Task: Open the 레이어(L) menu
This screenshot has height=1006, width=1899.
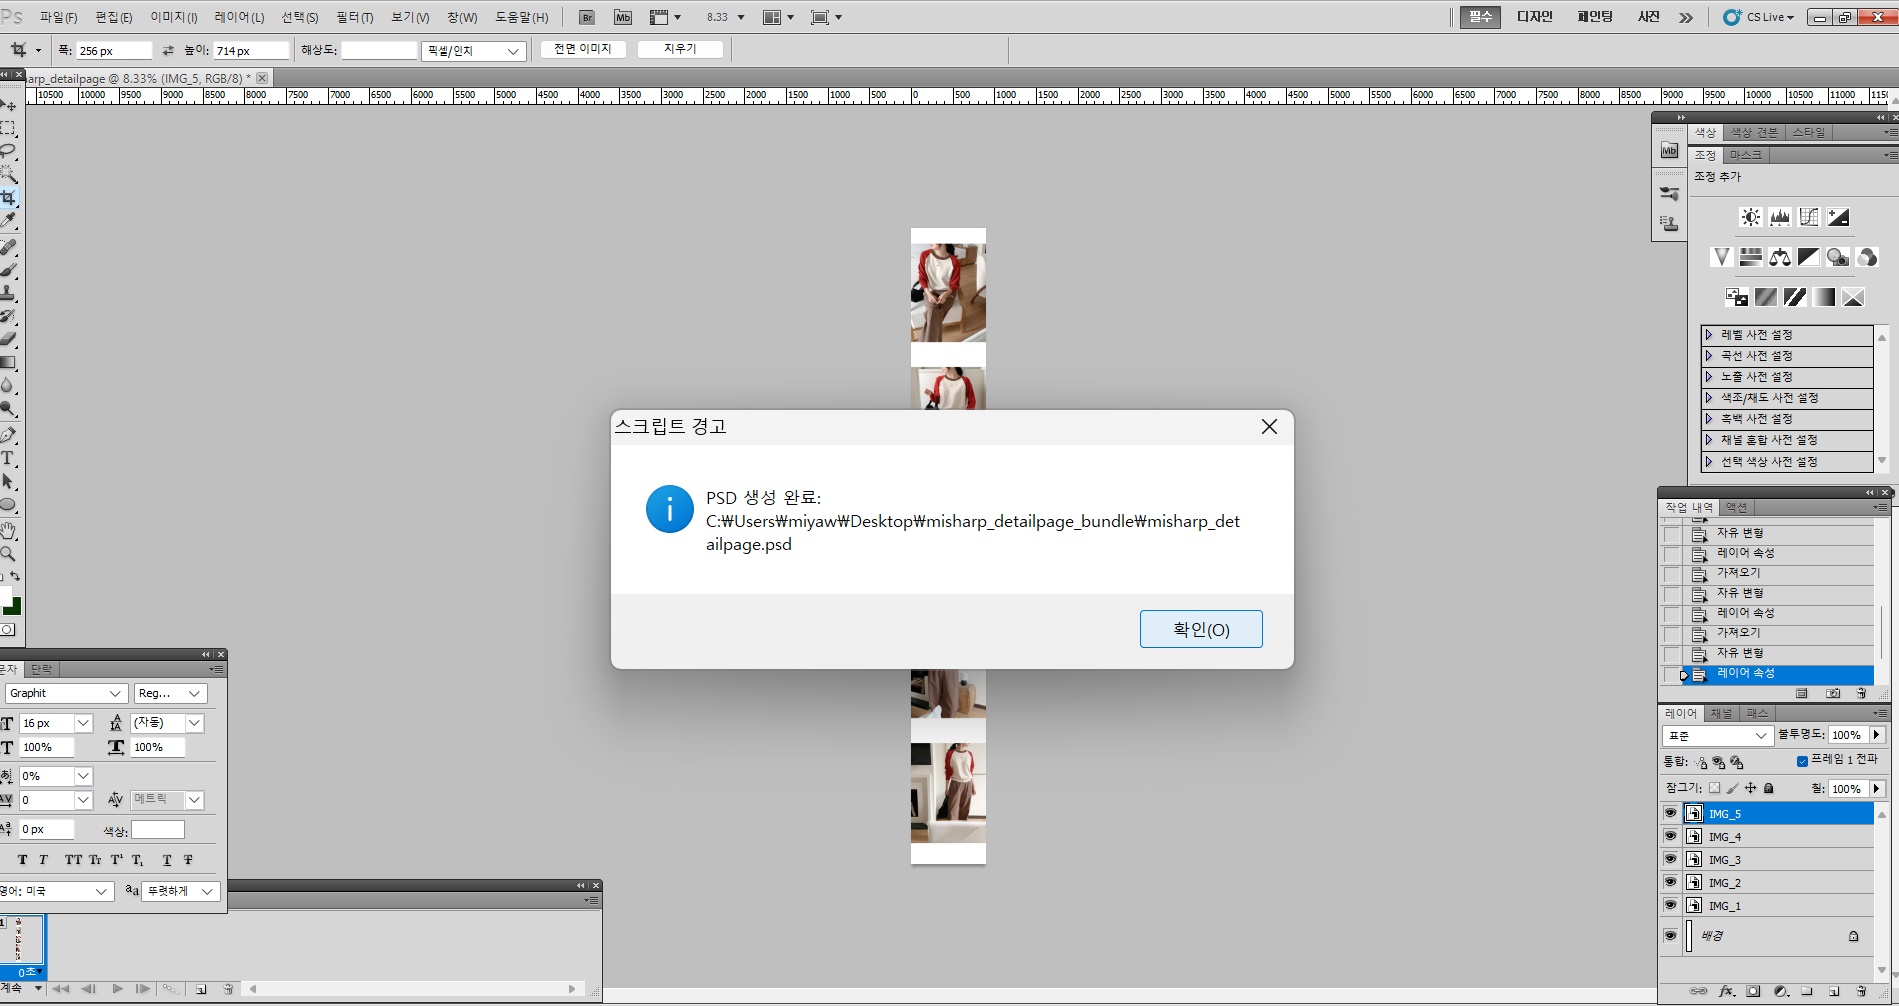Action: click(239, 17)
